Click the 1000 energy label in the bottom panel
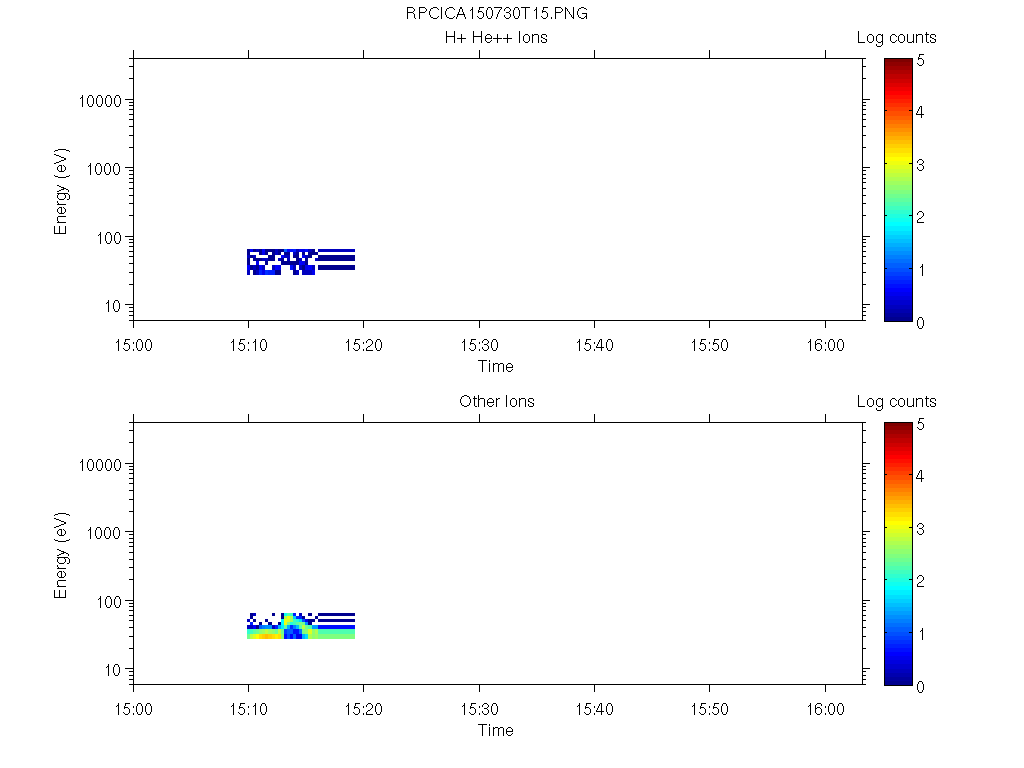 [104, 533]
